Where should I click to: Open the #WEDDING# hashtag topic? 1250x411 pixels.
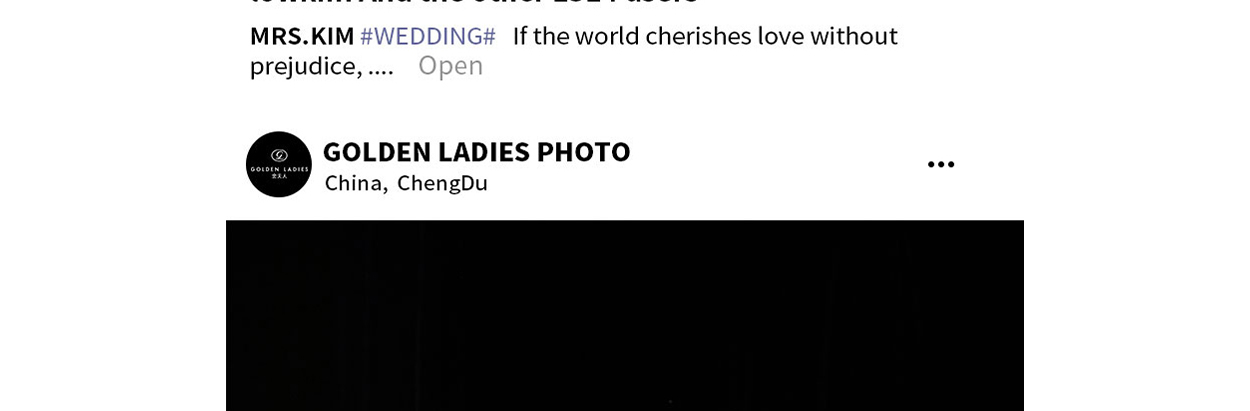pos(428,36)
